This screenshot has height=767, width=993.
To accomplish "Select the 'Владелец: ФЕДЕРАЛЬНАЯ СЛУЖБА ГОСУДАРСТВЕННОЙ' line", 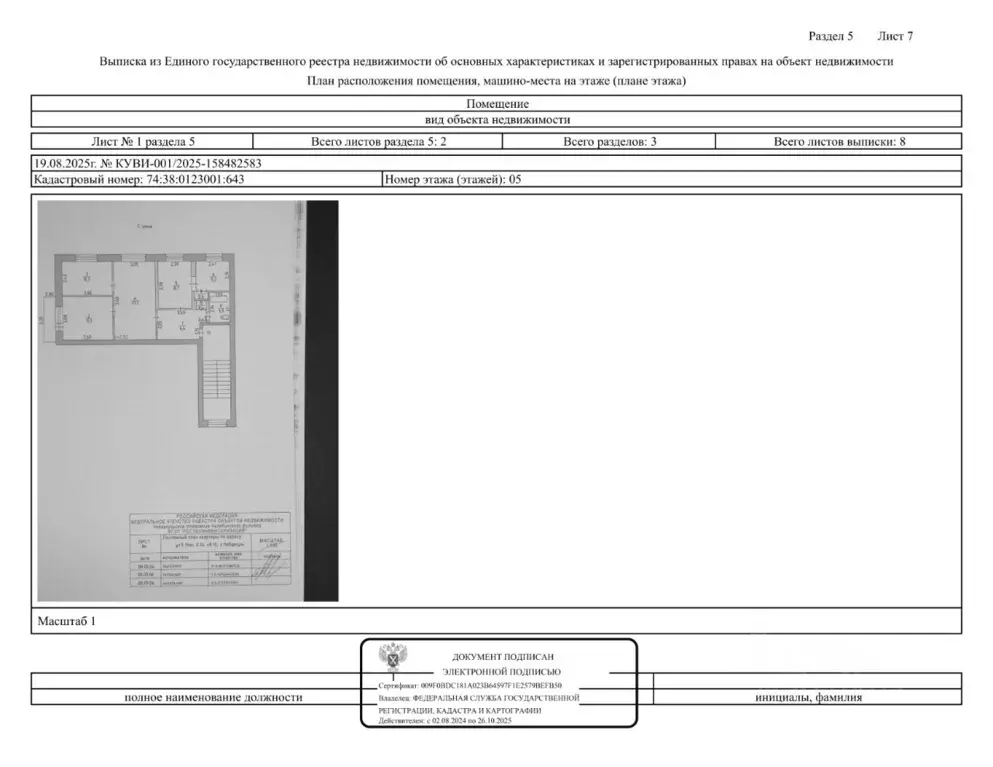I will pos(479,698).
